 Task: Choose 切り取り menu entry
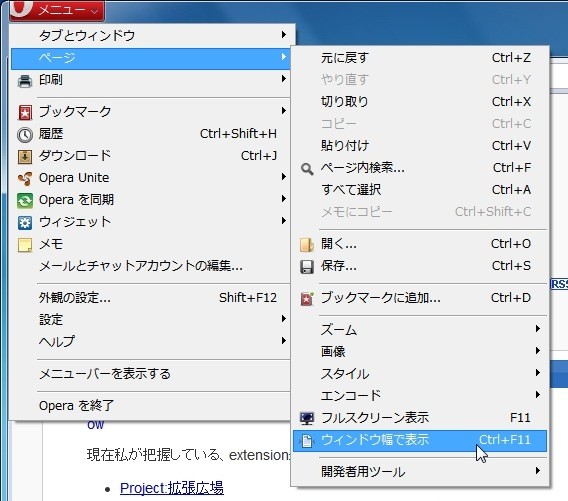pyautogui.click(x=420, y=102)
